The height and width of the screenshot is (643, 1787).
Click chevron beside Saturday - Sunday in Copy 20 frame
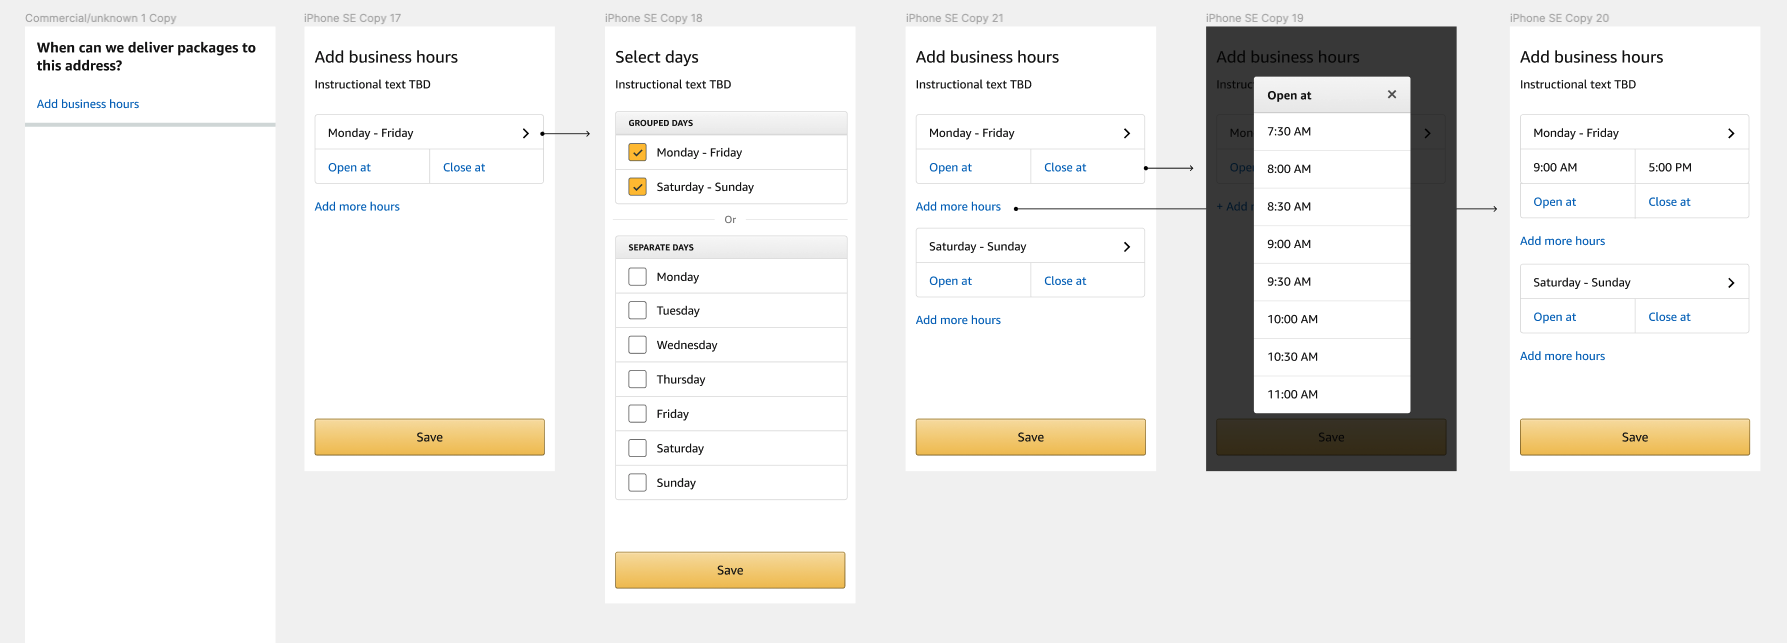click(1731, 283)
